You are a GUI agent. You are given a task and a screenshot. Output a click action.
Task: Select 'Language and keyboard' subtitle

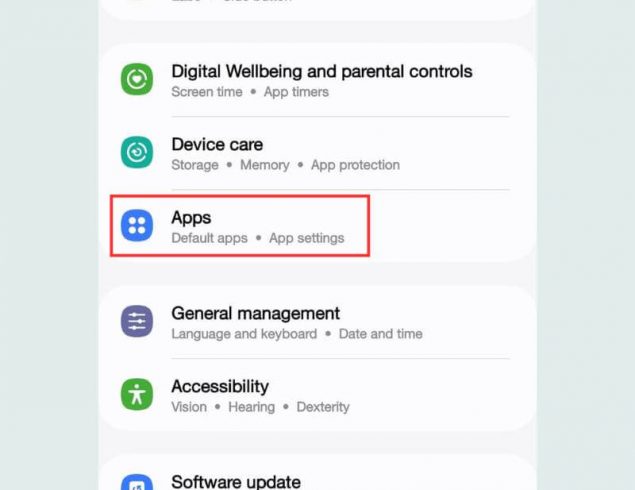[244, 334]
